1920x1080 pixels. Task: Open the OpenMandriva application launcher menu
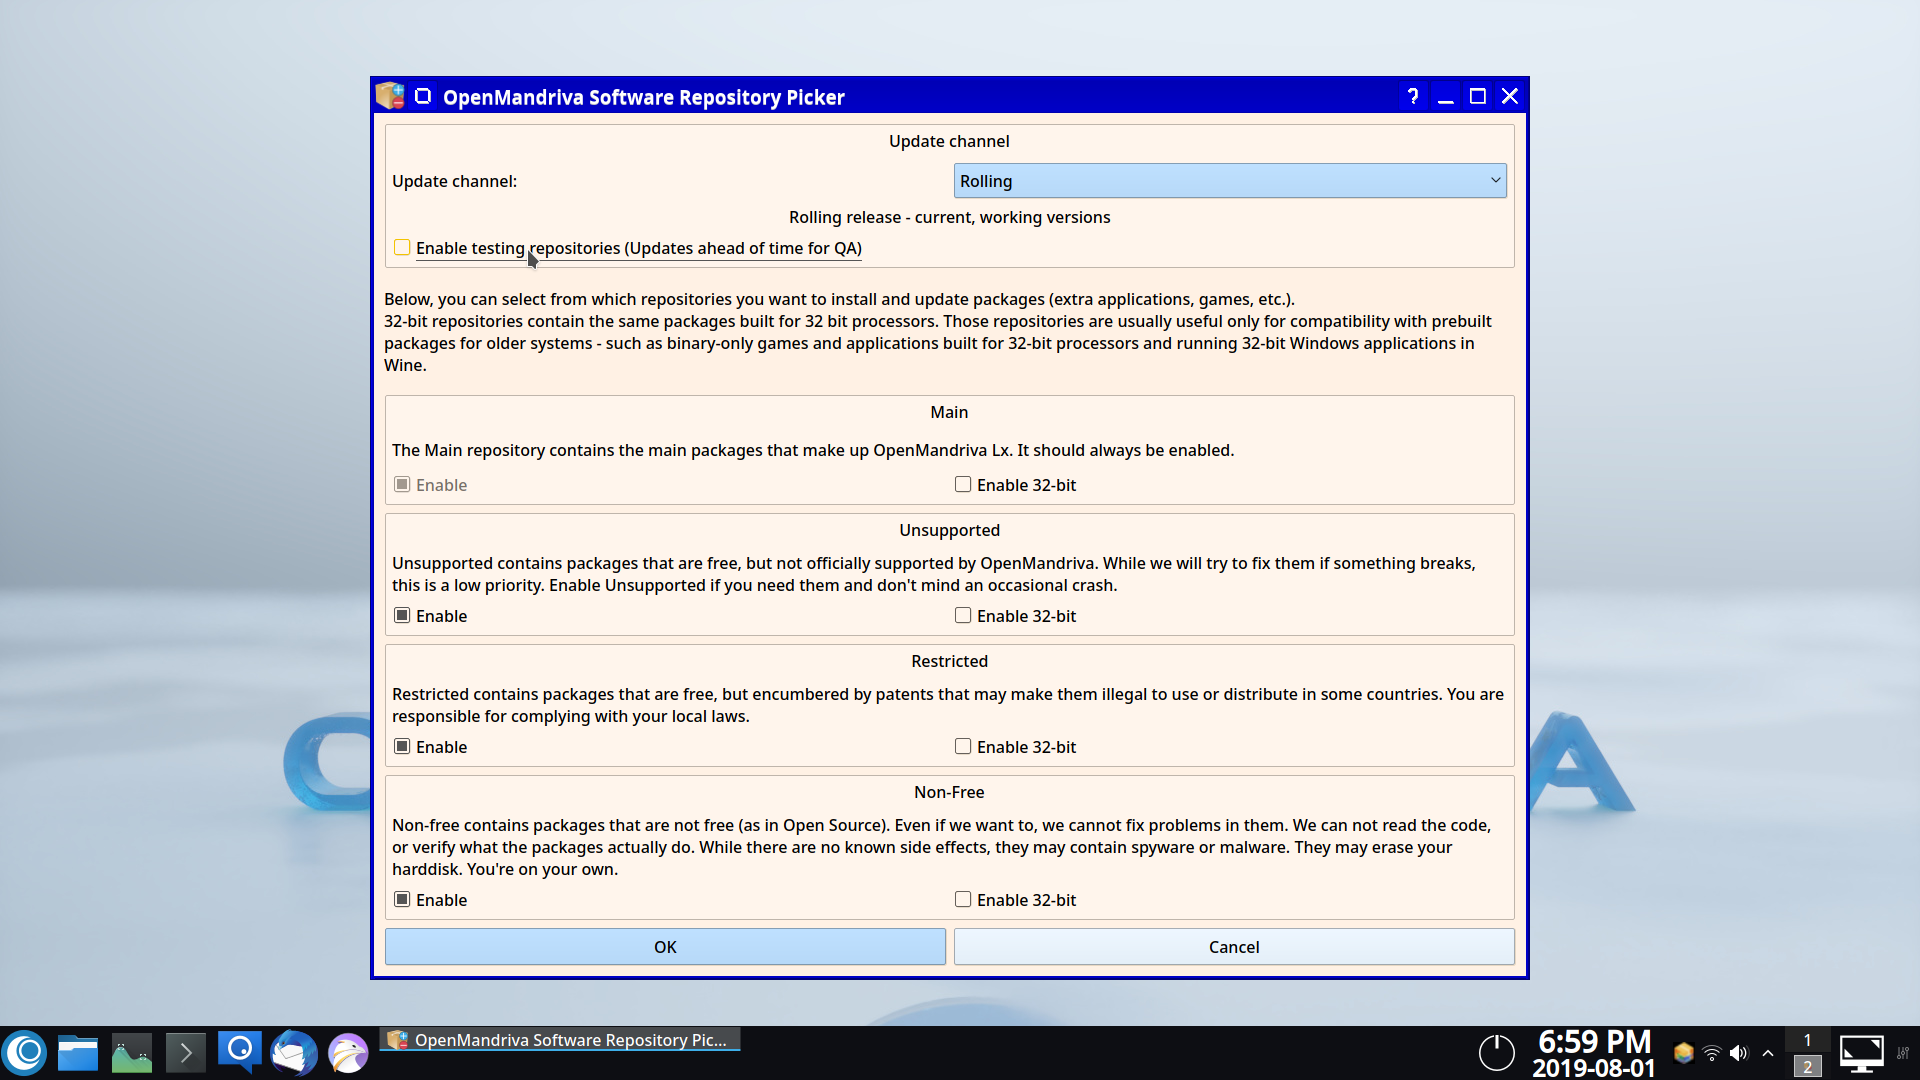click(x=26, y=1053)
